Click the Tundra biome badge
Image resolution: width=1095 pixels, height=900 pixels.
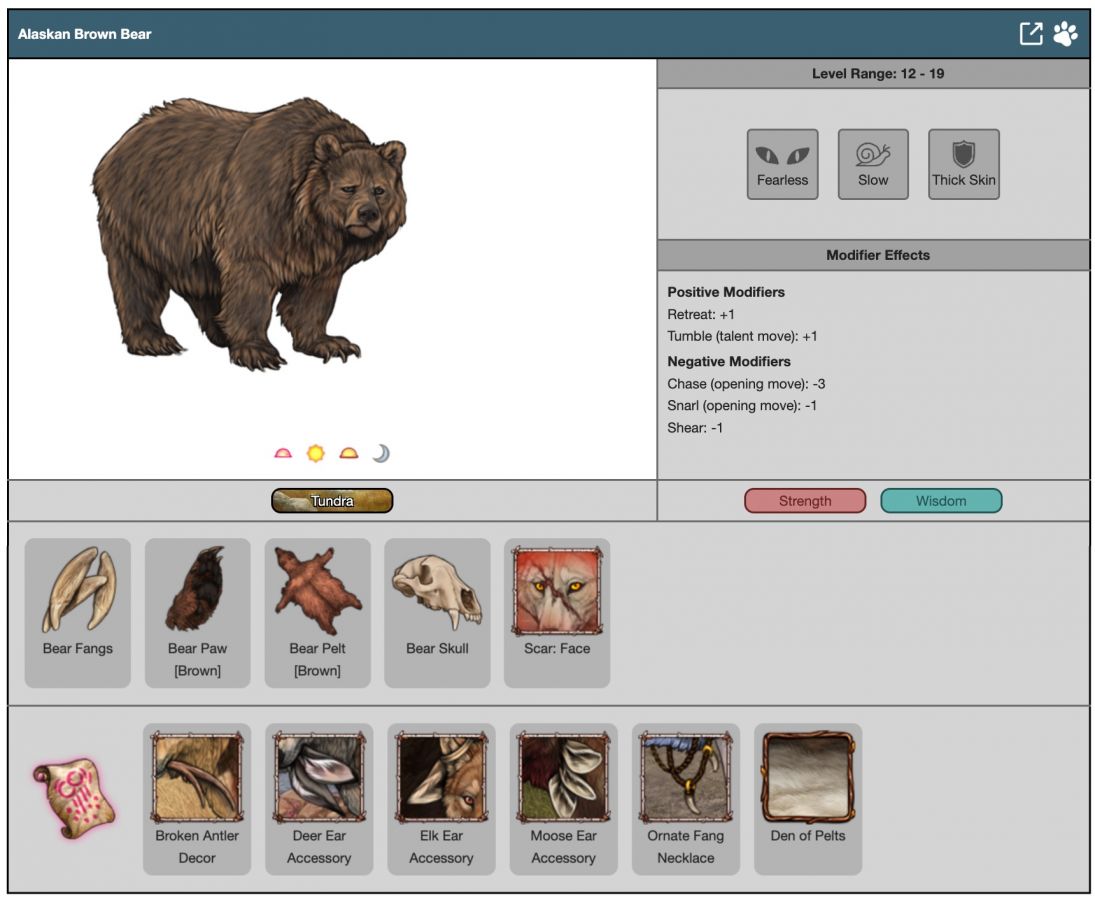tap(332, 501)
